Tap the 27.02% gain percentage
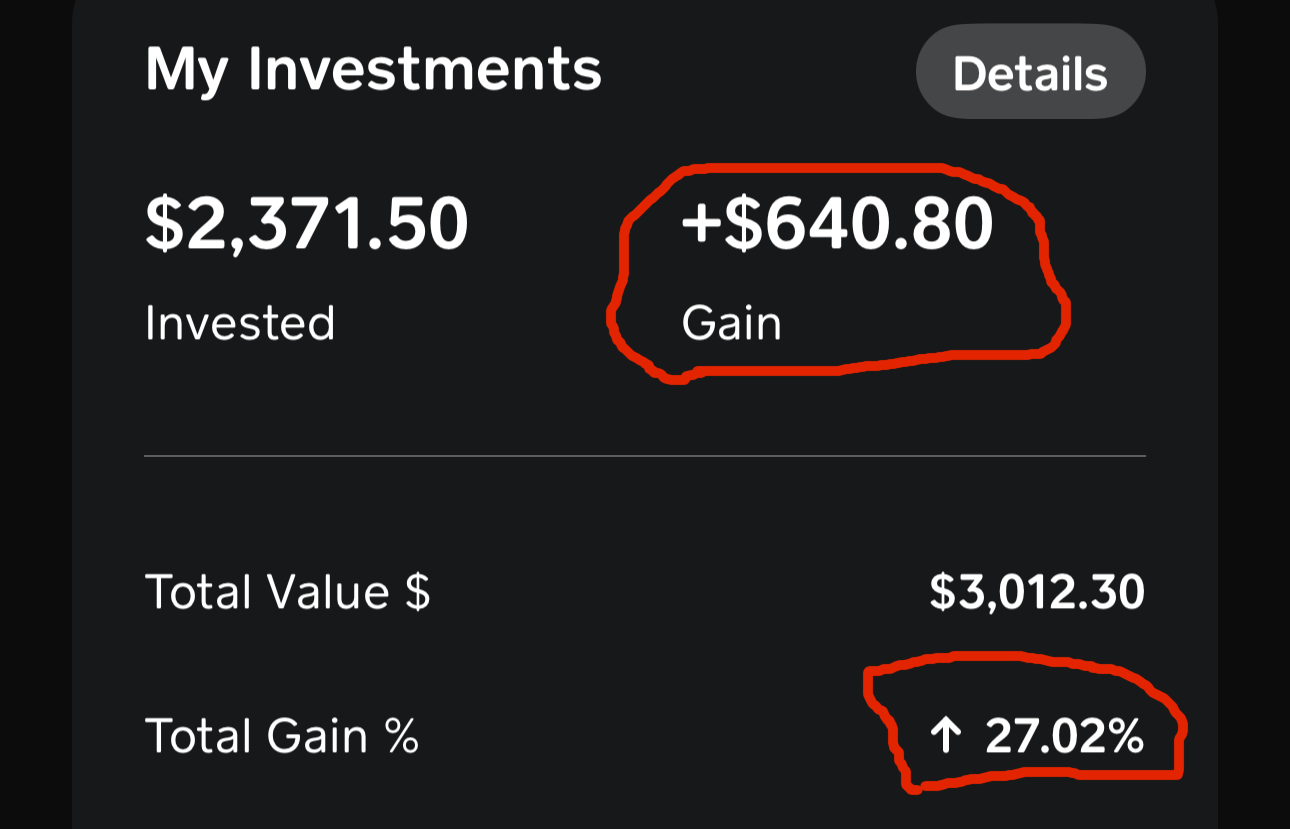The height and width of the screenshot is (829, 1290). pos(1064,737)
